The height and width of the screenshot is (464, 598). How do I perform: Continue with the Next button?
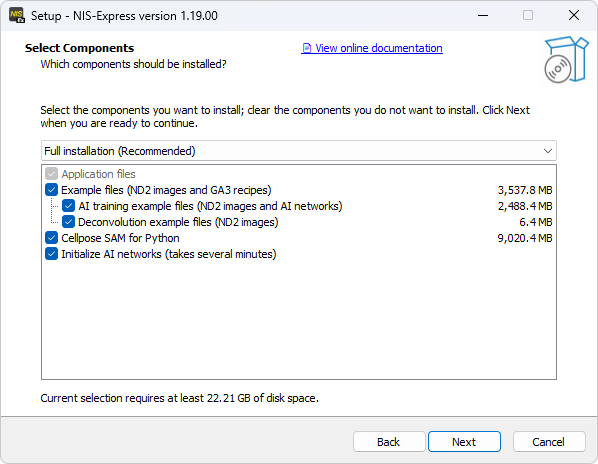[x=464, y=442]
